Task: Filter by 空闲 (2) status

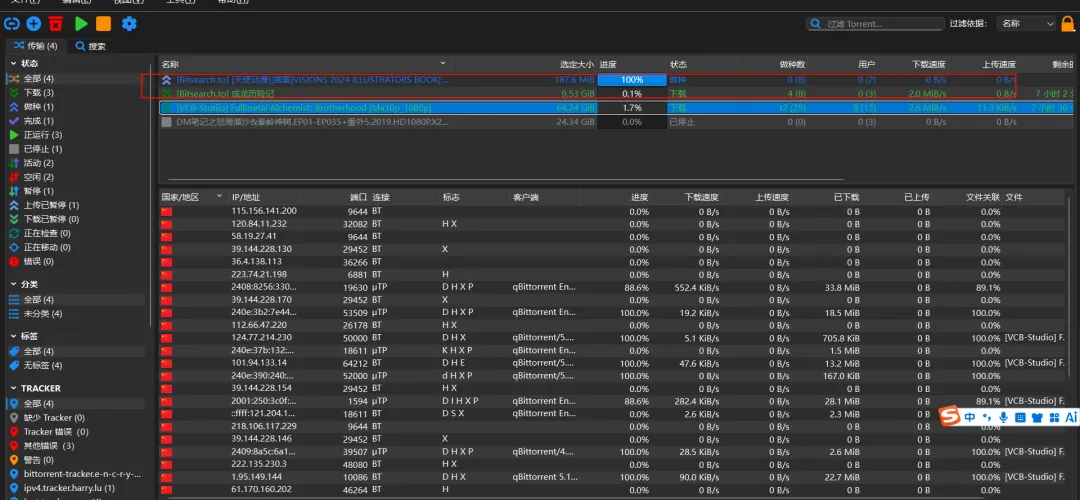Action: [76, 177]
